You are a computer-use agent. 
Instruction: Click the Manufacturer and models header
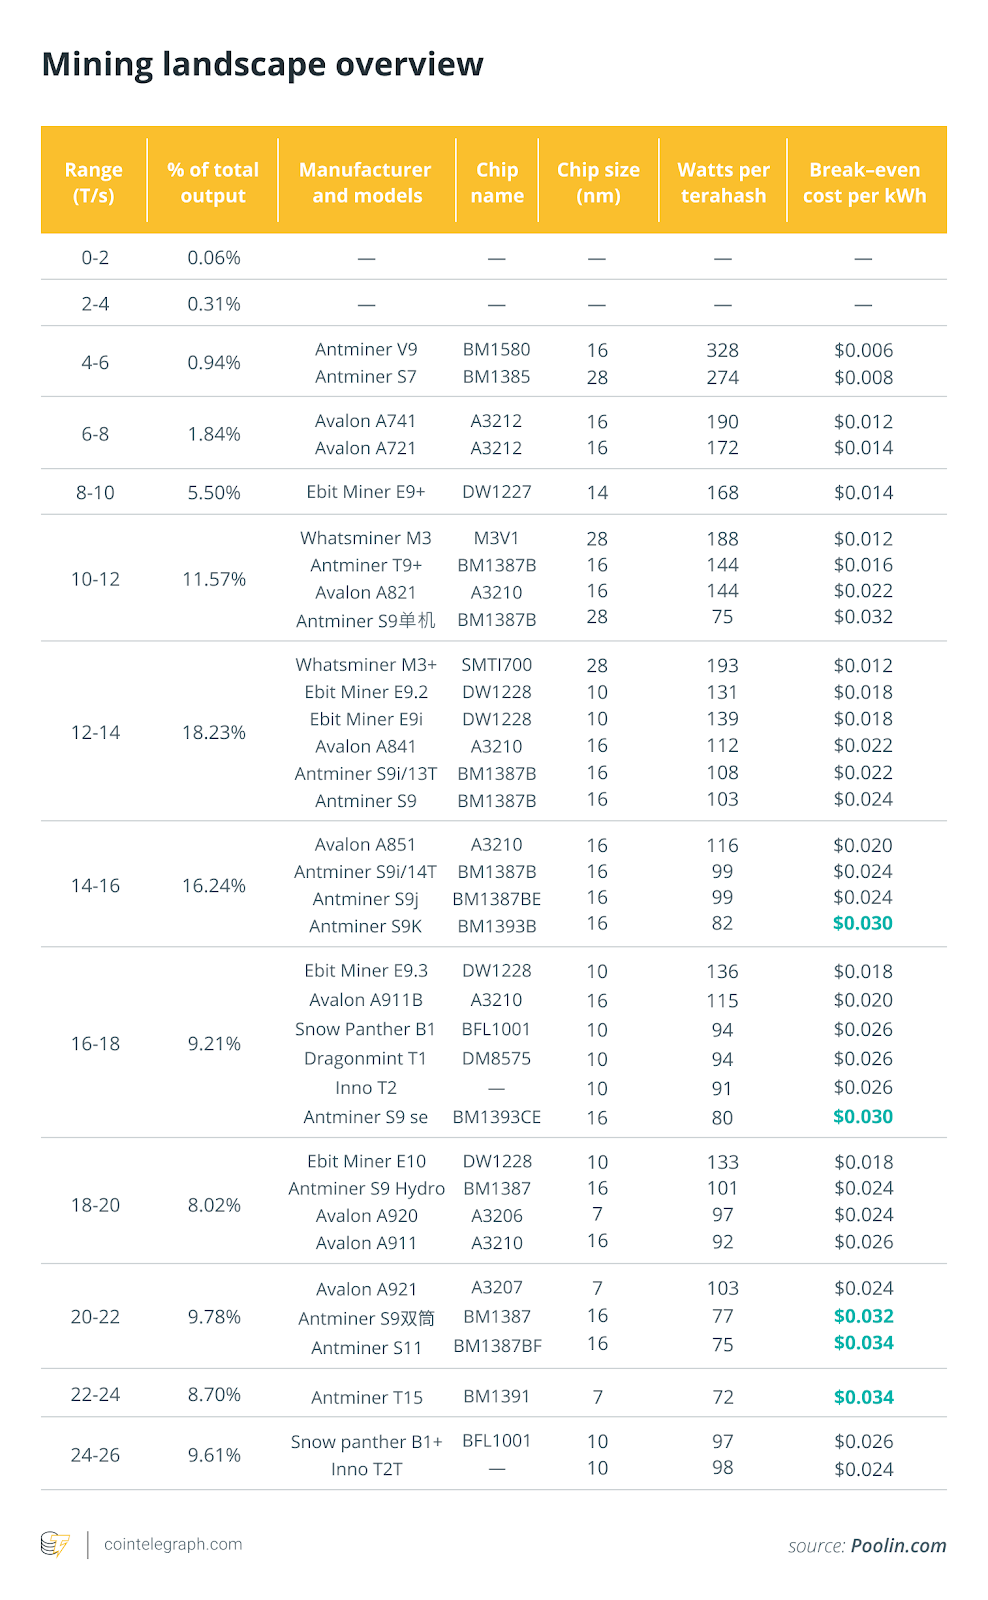tap(366, 182)
